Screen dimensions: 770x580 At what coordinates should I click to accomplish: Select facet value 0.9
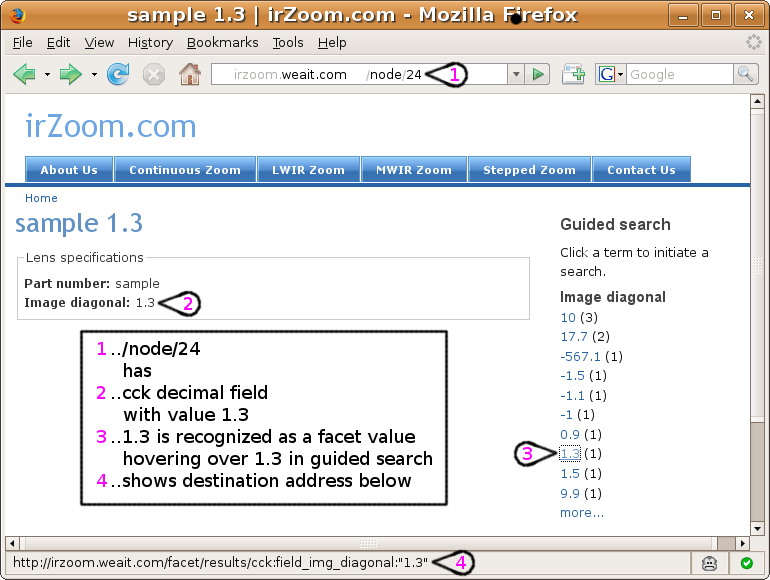(x=570, y=434)
